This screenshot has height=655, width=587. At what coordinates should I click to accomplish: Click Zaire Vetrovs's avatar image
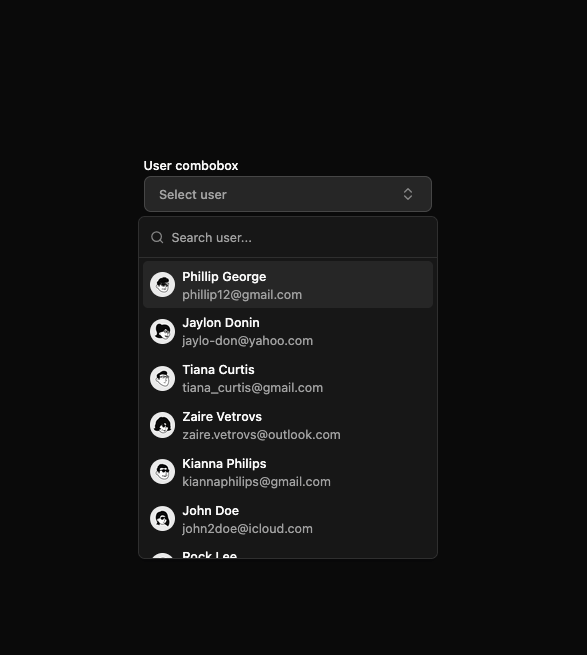pyautogui.click(x=163, y=425)
